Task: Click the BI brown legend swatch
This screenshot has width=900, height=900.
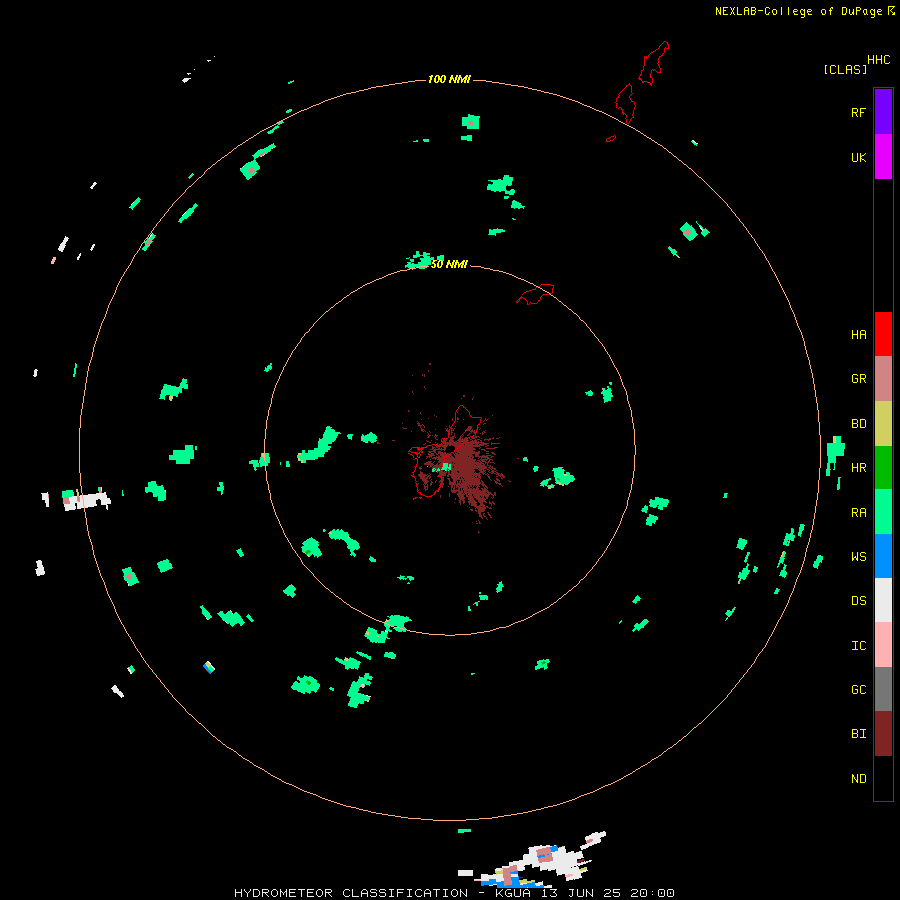Action: coord(883,734)
